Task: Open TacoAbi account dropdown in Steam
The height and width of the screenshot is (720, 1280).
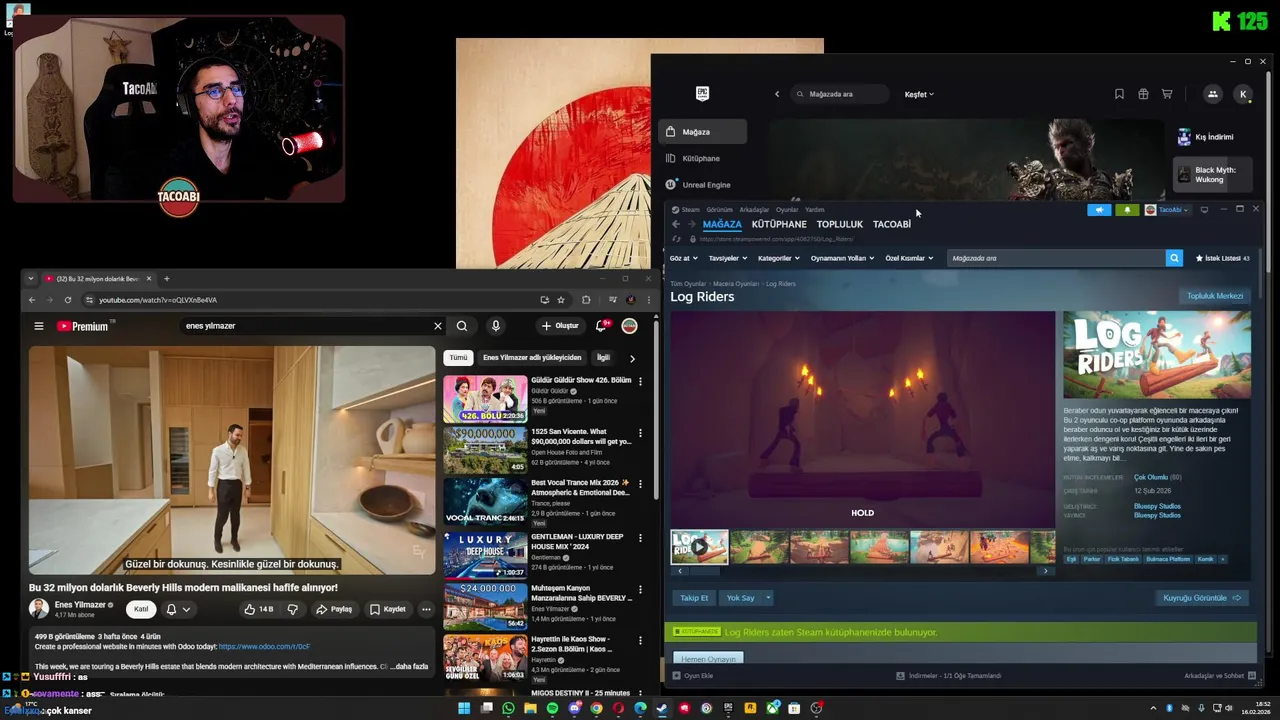Action: 1168,210
